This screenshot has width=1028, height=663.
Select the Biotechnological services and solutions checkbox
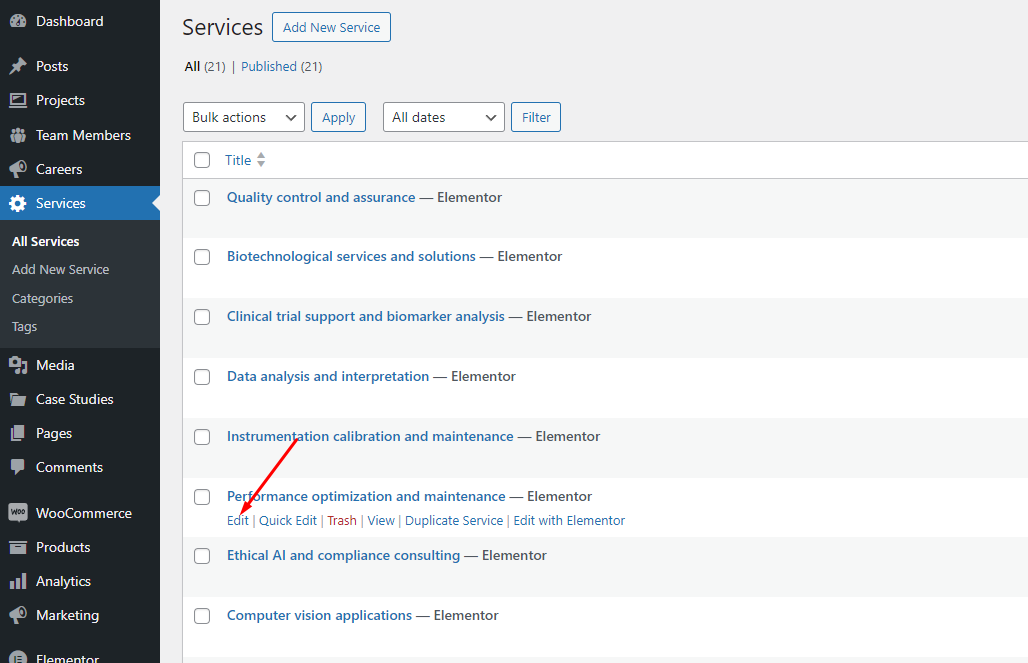tap(202, 257)
